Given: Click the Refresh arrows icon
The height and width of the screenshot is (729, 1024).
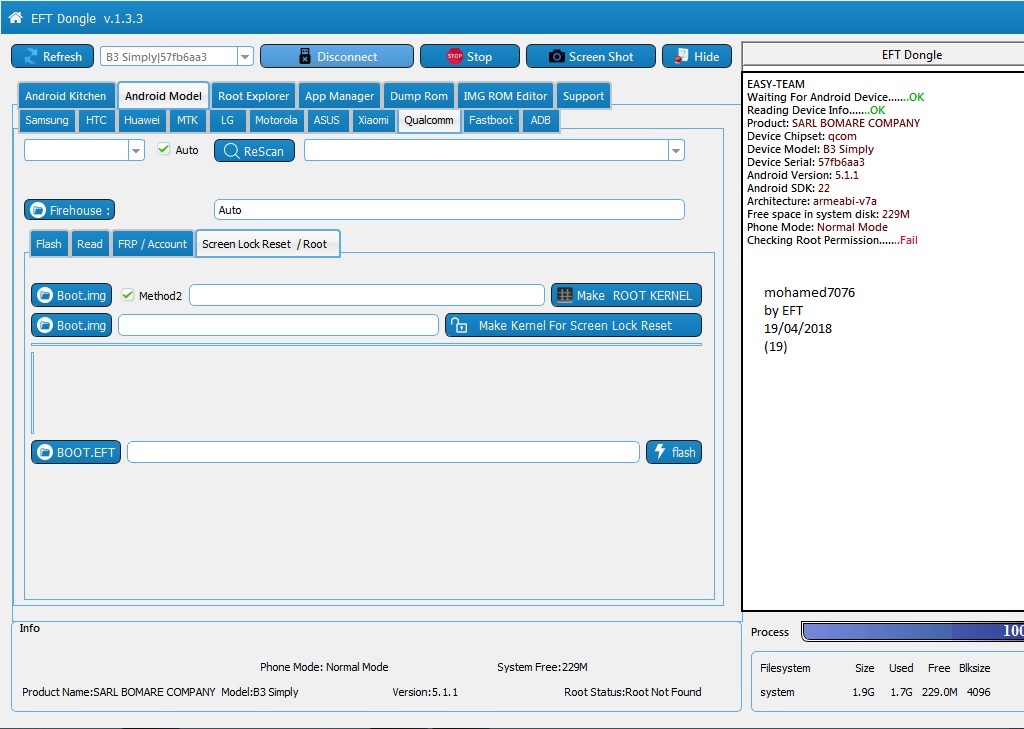Looking at the screenshot, I should click(30, 57).
